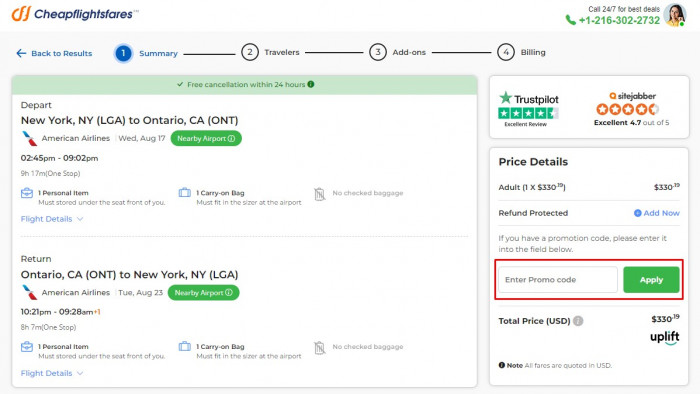This screenshot has height=394, width=700.
Task: Click 'Tue, Aug 23' date text
Action: (140, 293)
